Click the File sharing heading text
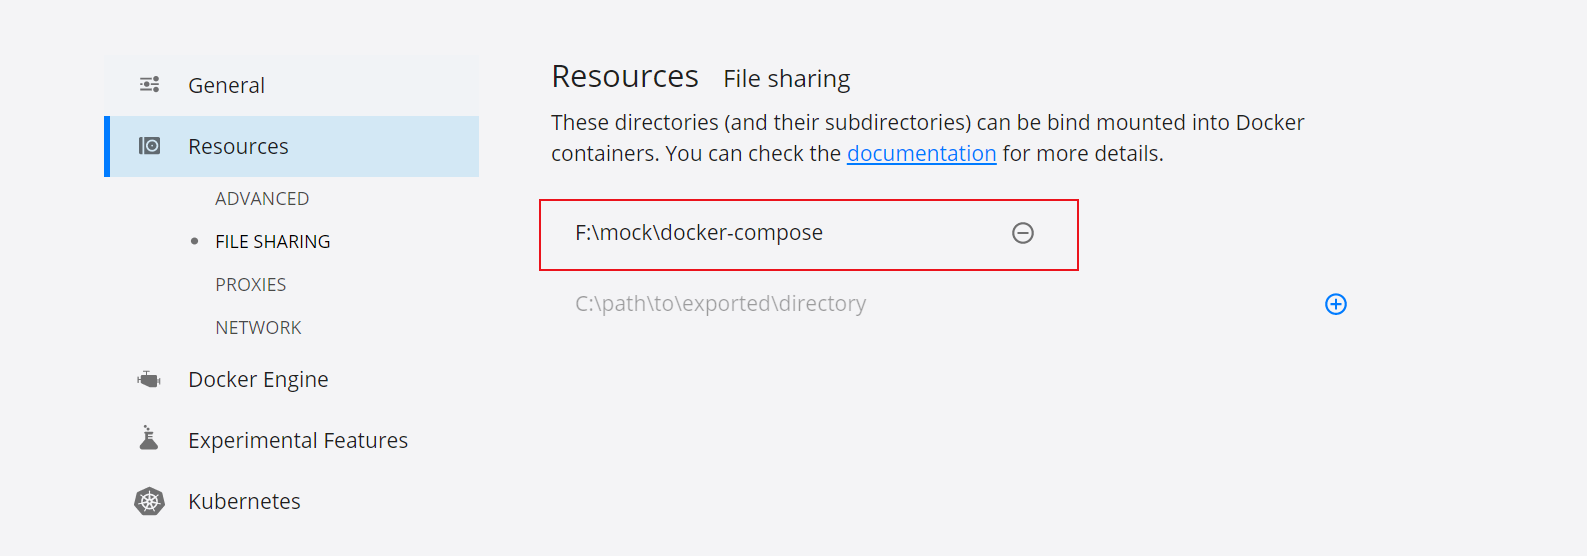This screenshot has height=556, width=1587. 786,79
